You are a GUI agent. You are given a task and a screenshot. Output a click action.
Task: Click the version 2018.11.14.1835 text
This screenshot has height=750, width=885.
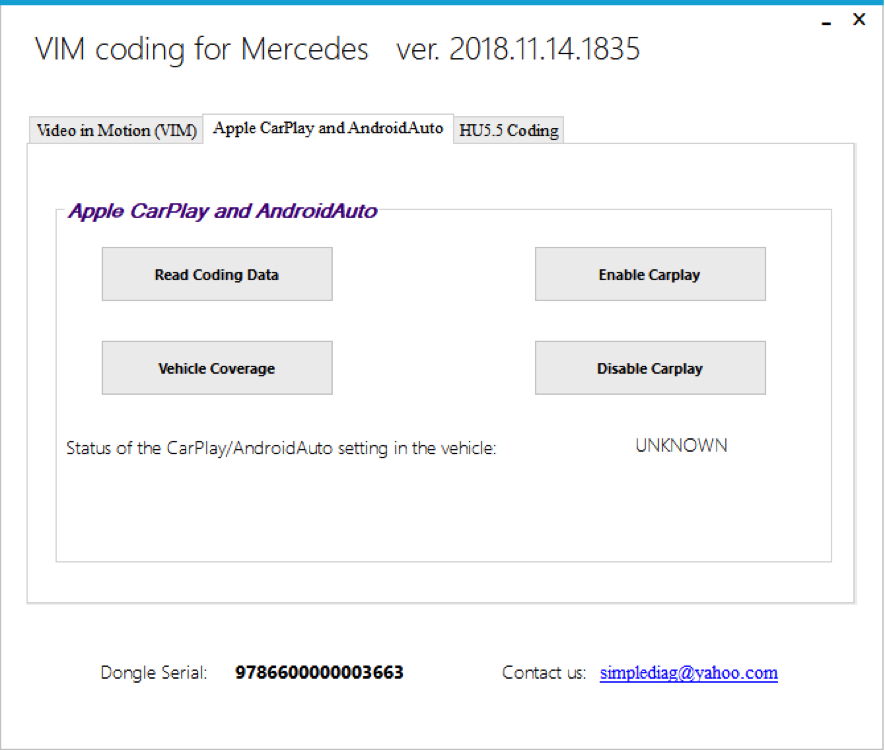click(x=518, y=49)
